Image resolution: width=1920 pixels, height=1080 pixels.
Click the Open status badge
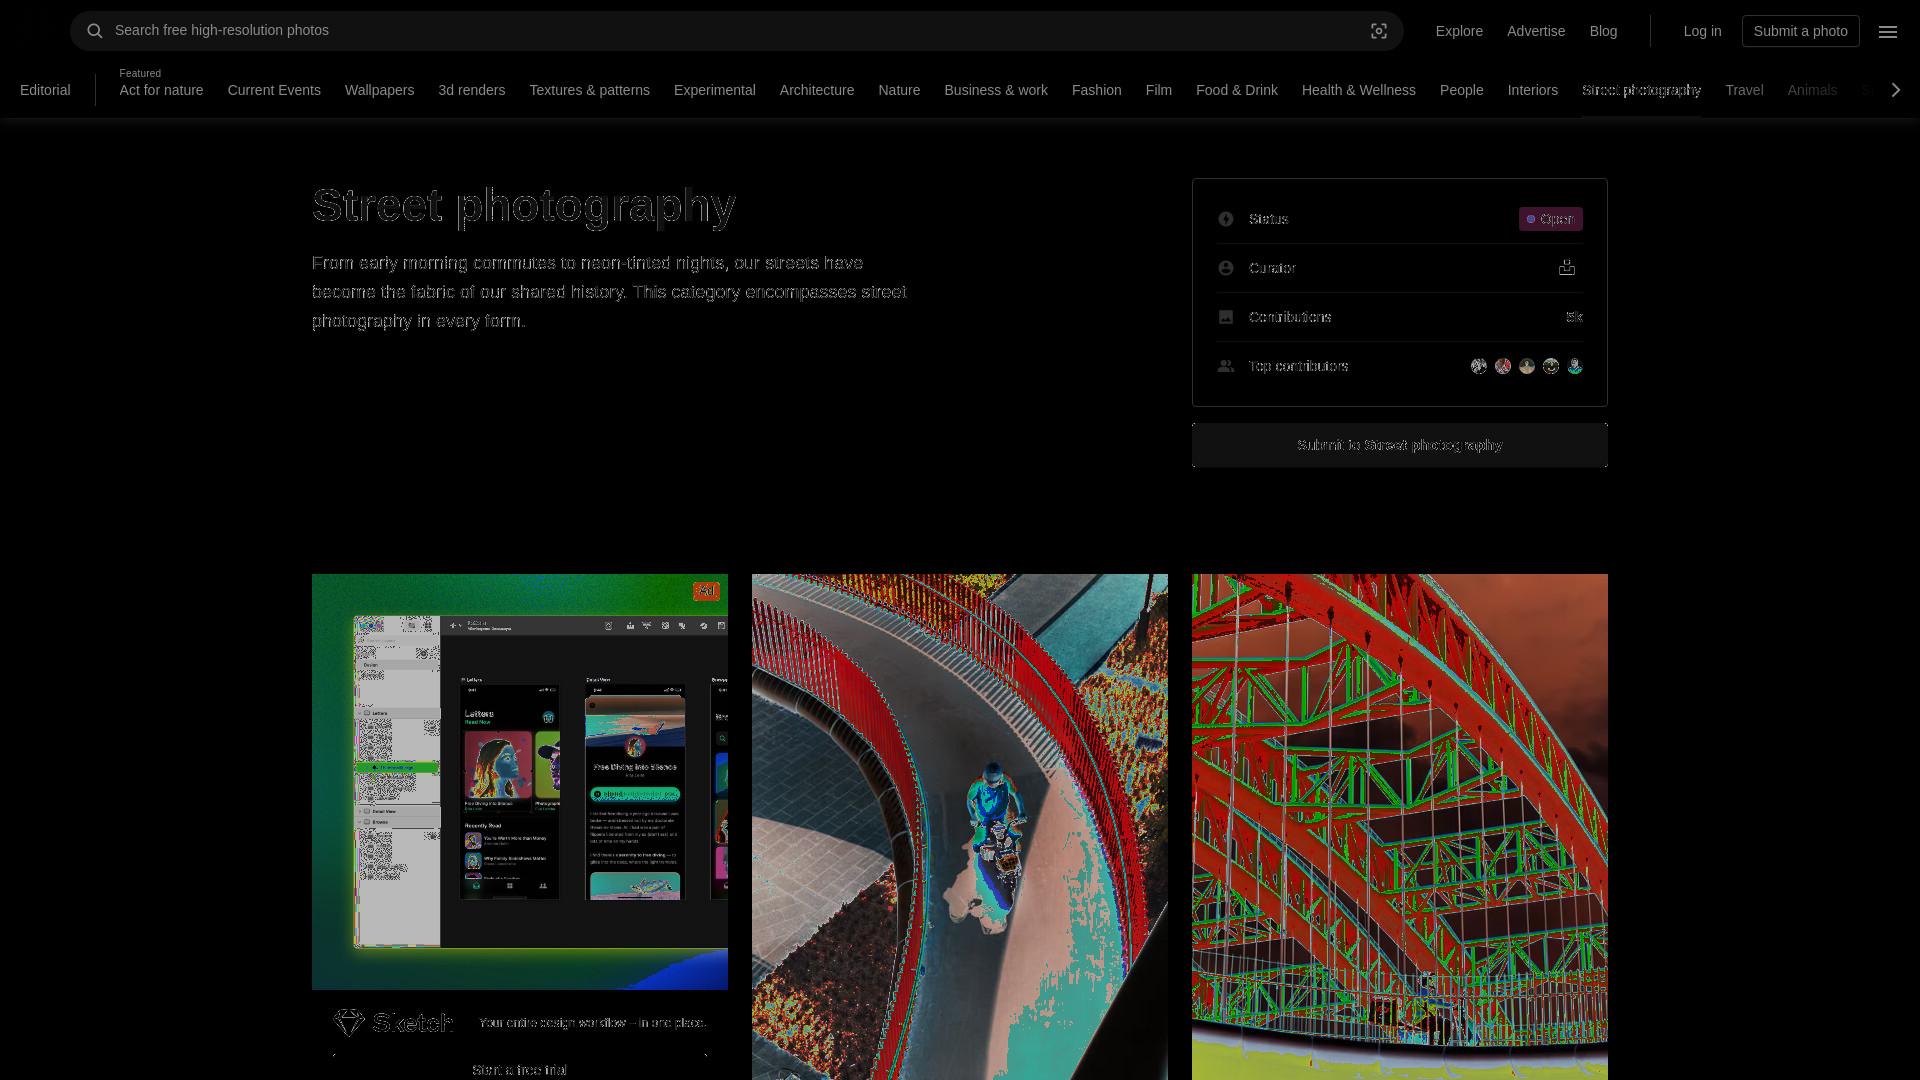point(1550,219)
